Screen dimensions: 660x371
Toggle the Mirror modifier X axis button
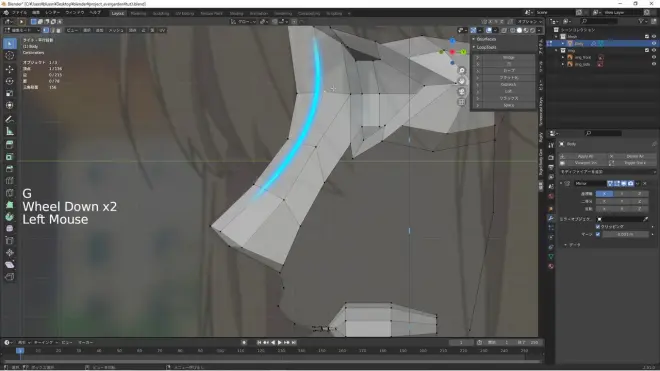pos(604,194)
